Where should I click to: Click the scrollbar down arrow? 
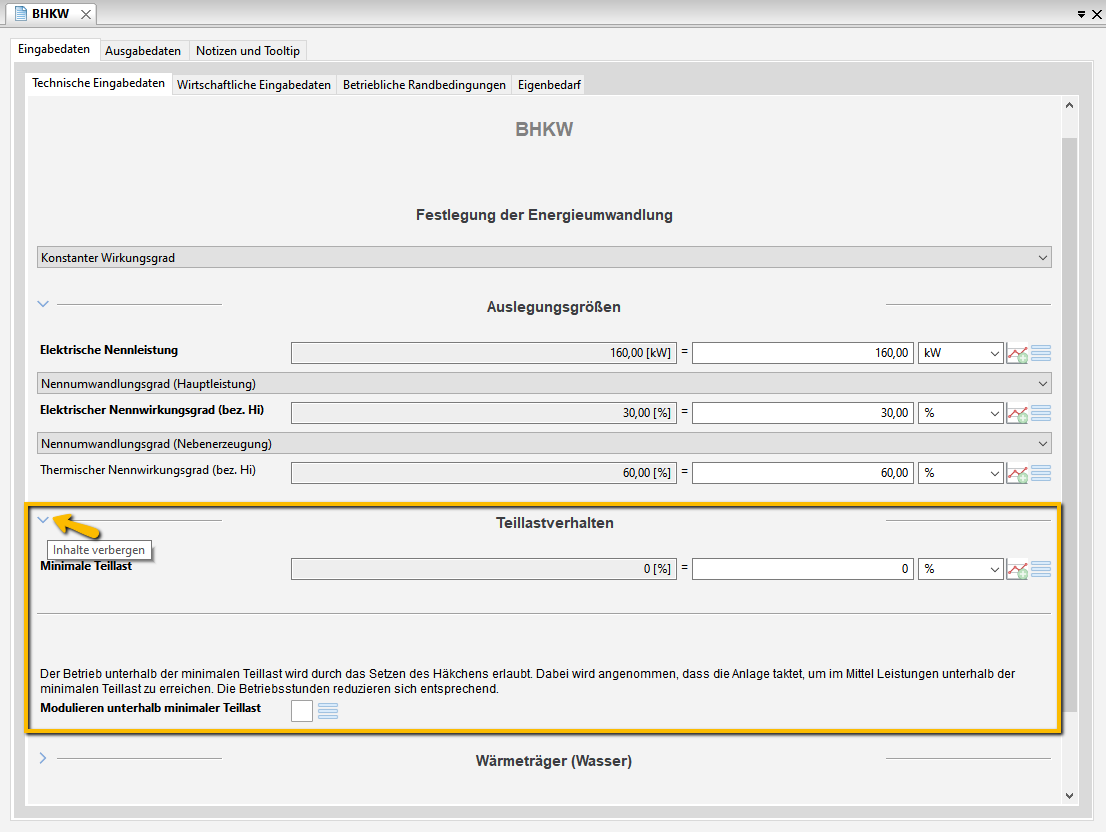tap(1069, 795)
